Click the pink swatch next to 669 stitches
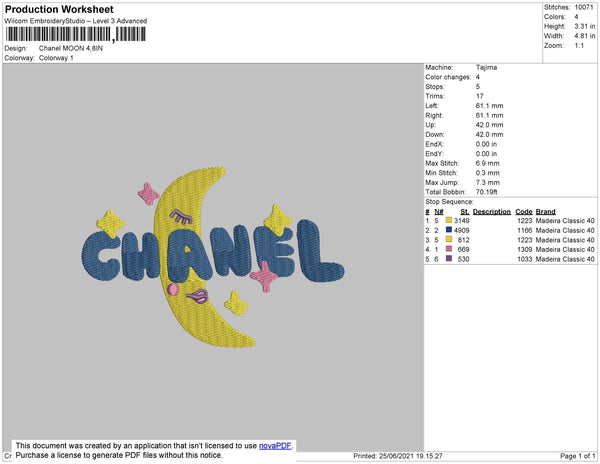Viewport: 600px width, 464px height. click(x=449, y=249)
